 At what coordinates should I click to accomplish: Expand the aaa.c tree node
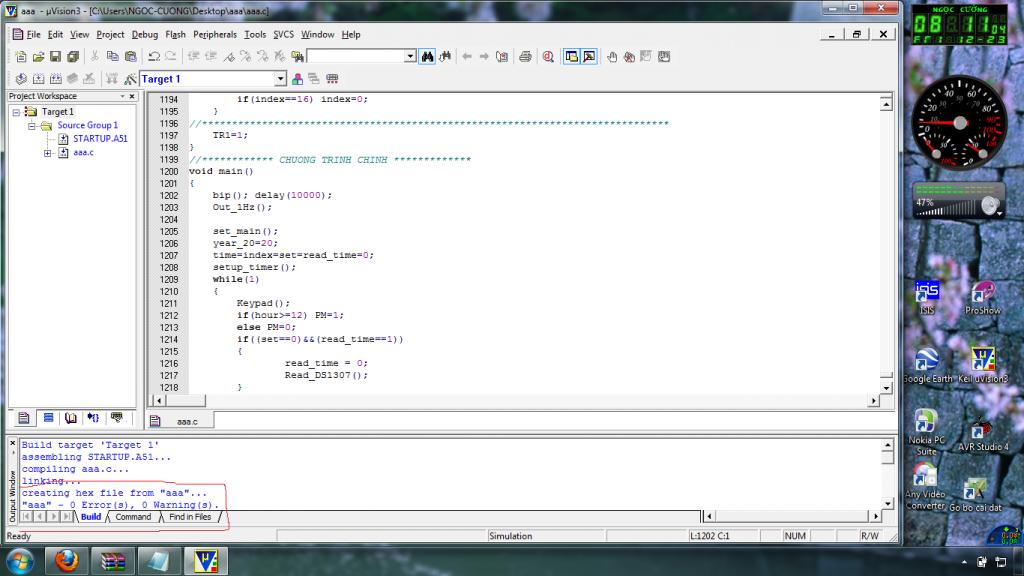pos(48,153)
